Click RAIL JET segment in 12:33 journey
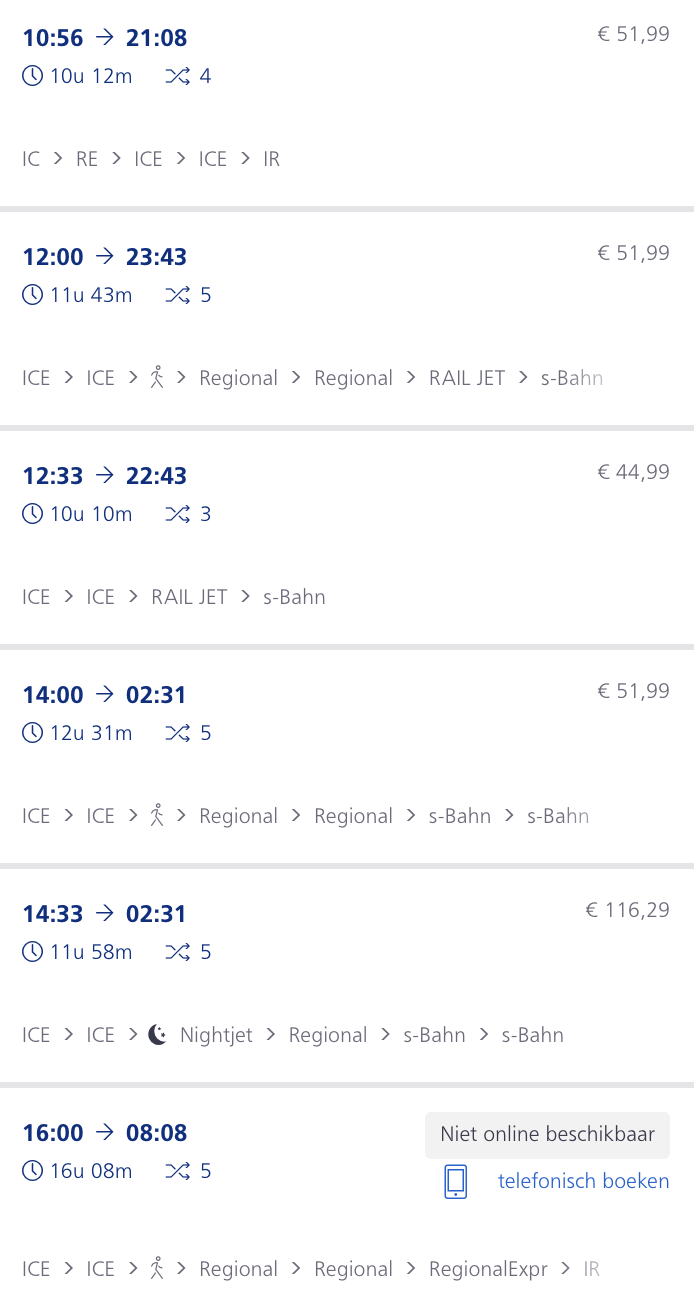 [189, 597]
